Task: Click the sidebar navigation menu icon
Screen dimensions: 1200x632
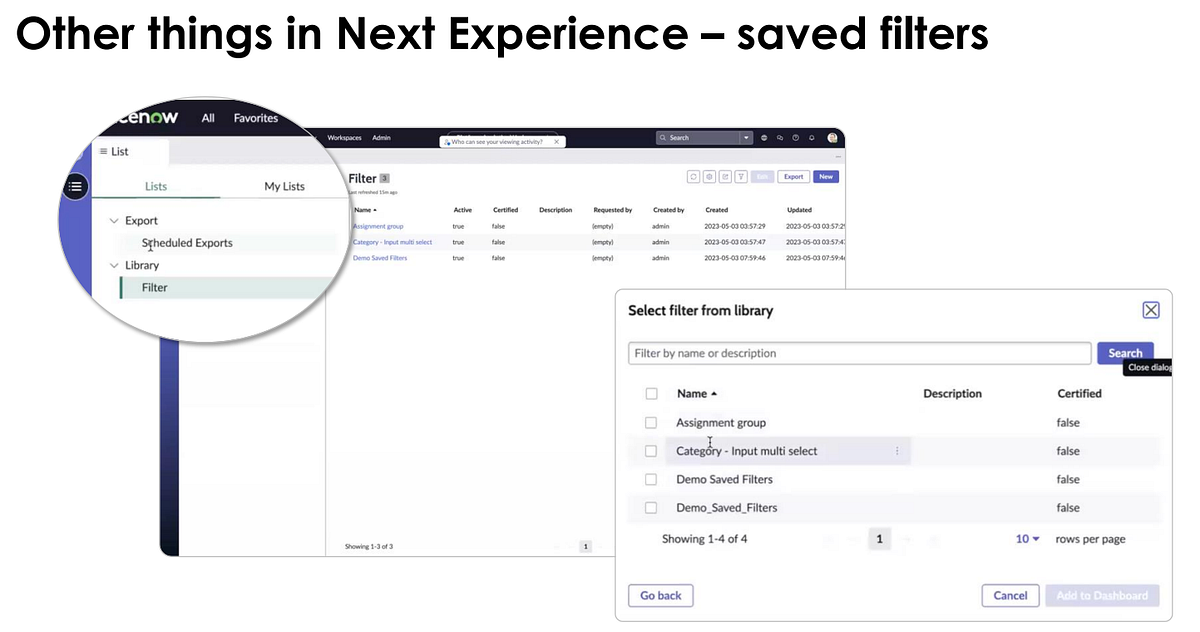Action: coord(76,186)
